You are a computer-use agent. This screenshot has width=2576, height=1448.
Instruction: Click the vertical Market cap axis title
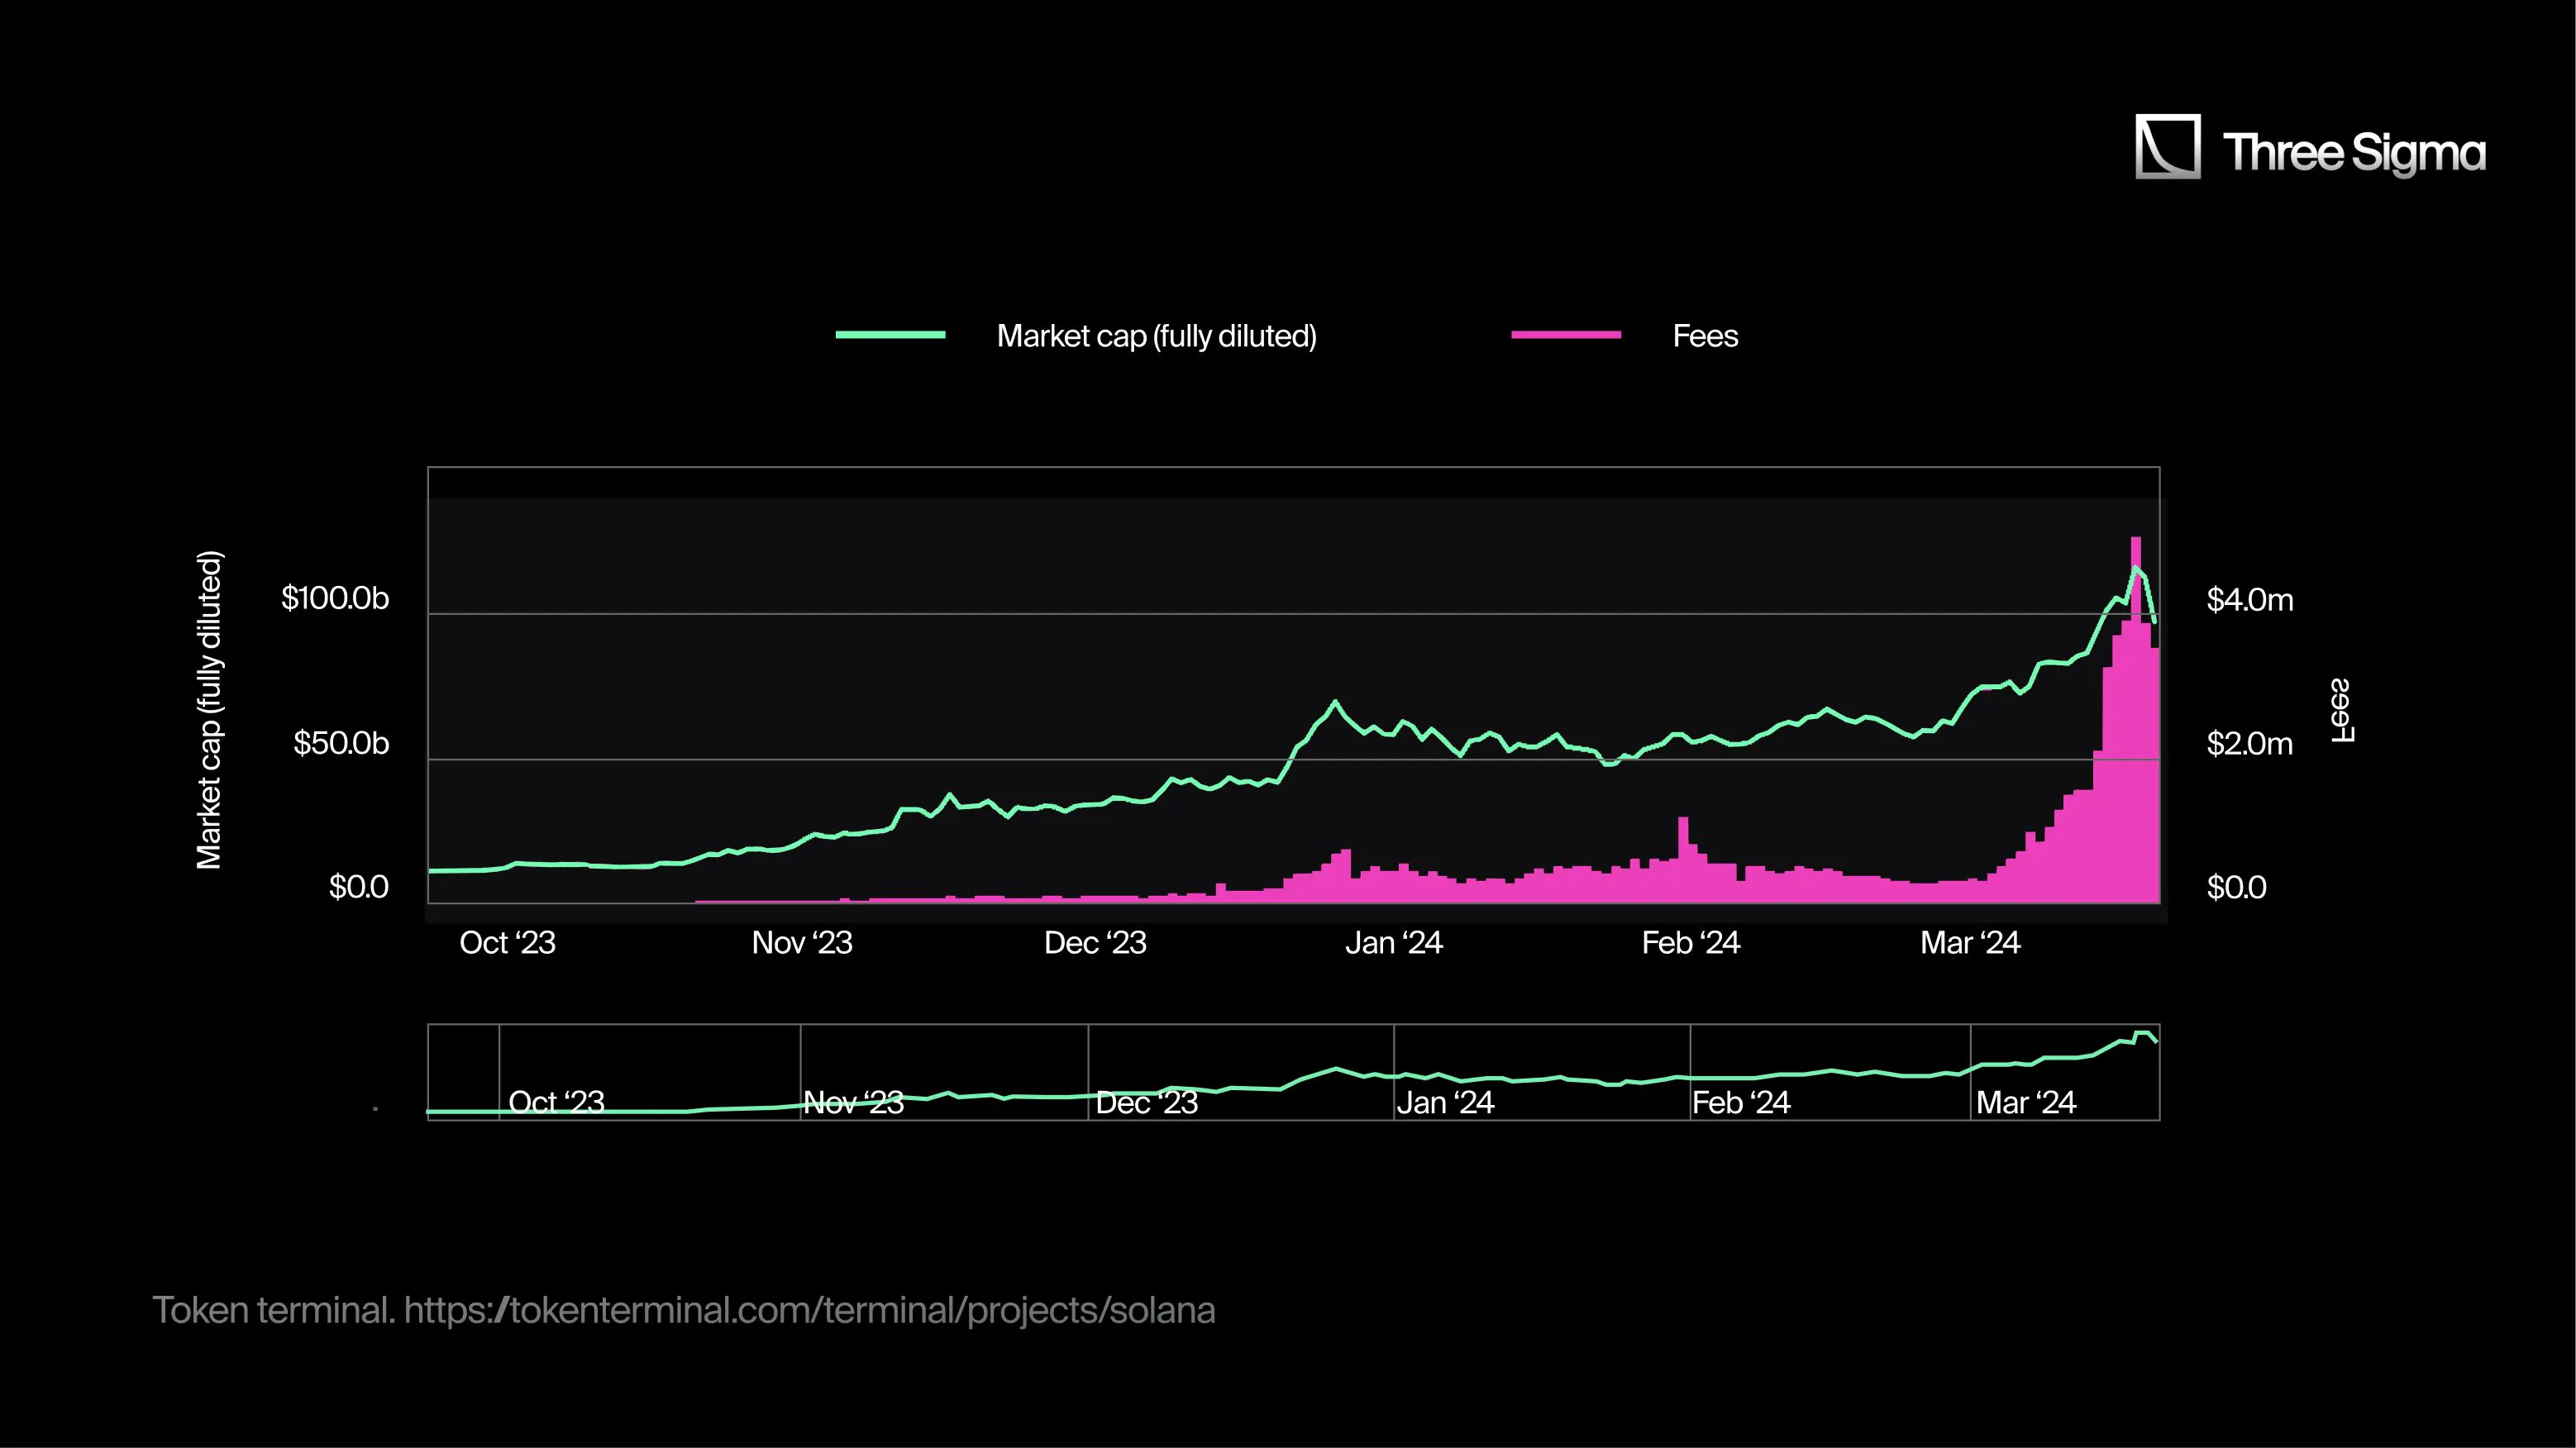click(209, 709)
